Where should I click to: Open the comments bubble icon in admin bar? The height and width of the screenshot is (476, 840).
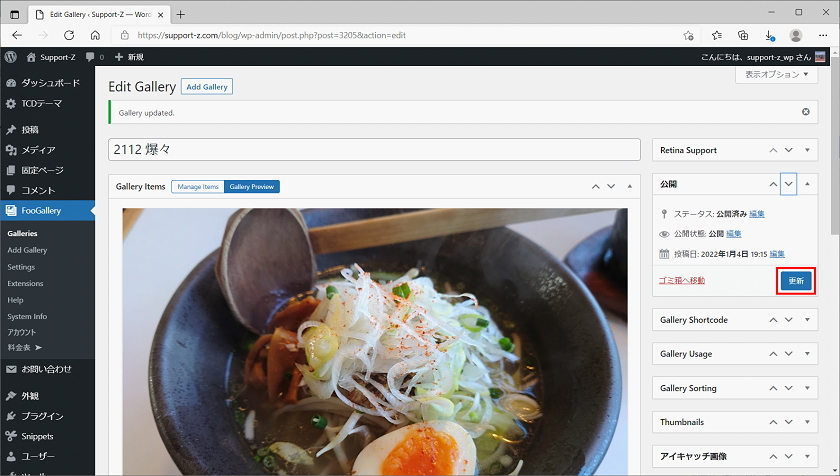(x=92, y=57)
